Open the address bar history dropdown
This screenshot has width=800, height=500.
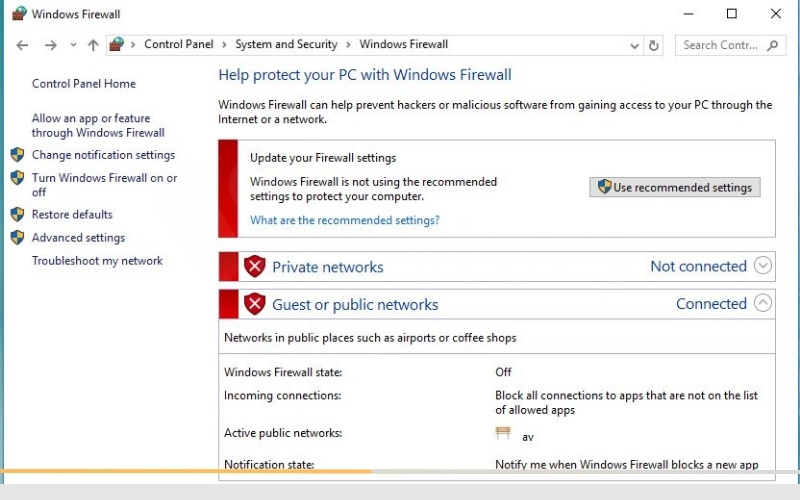tap(634, 46)
